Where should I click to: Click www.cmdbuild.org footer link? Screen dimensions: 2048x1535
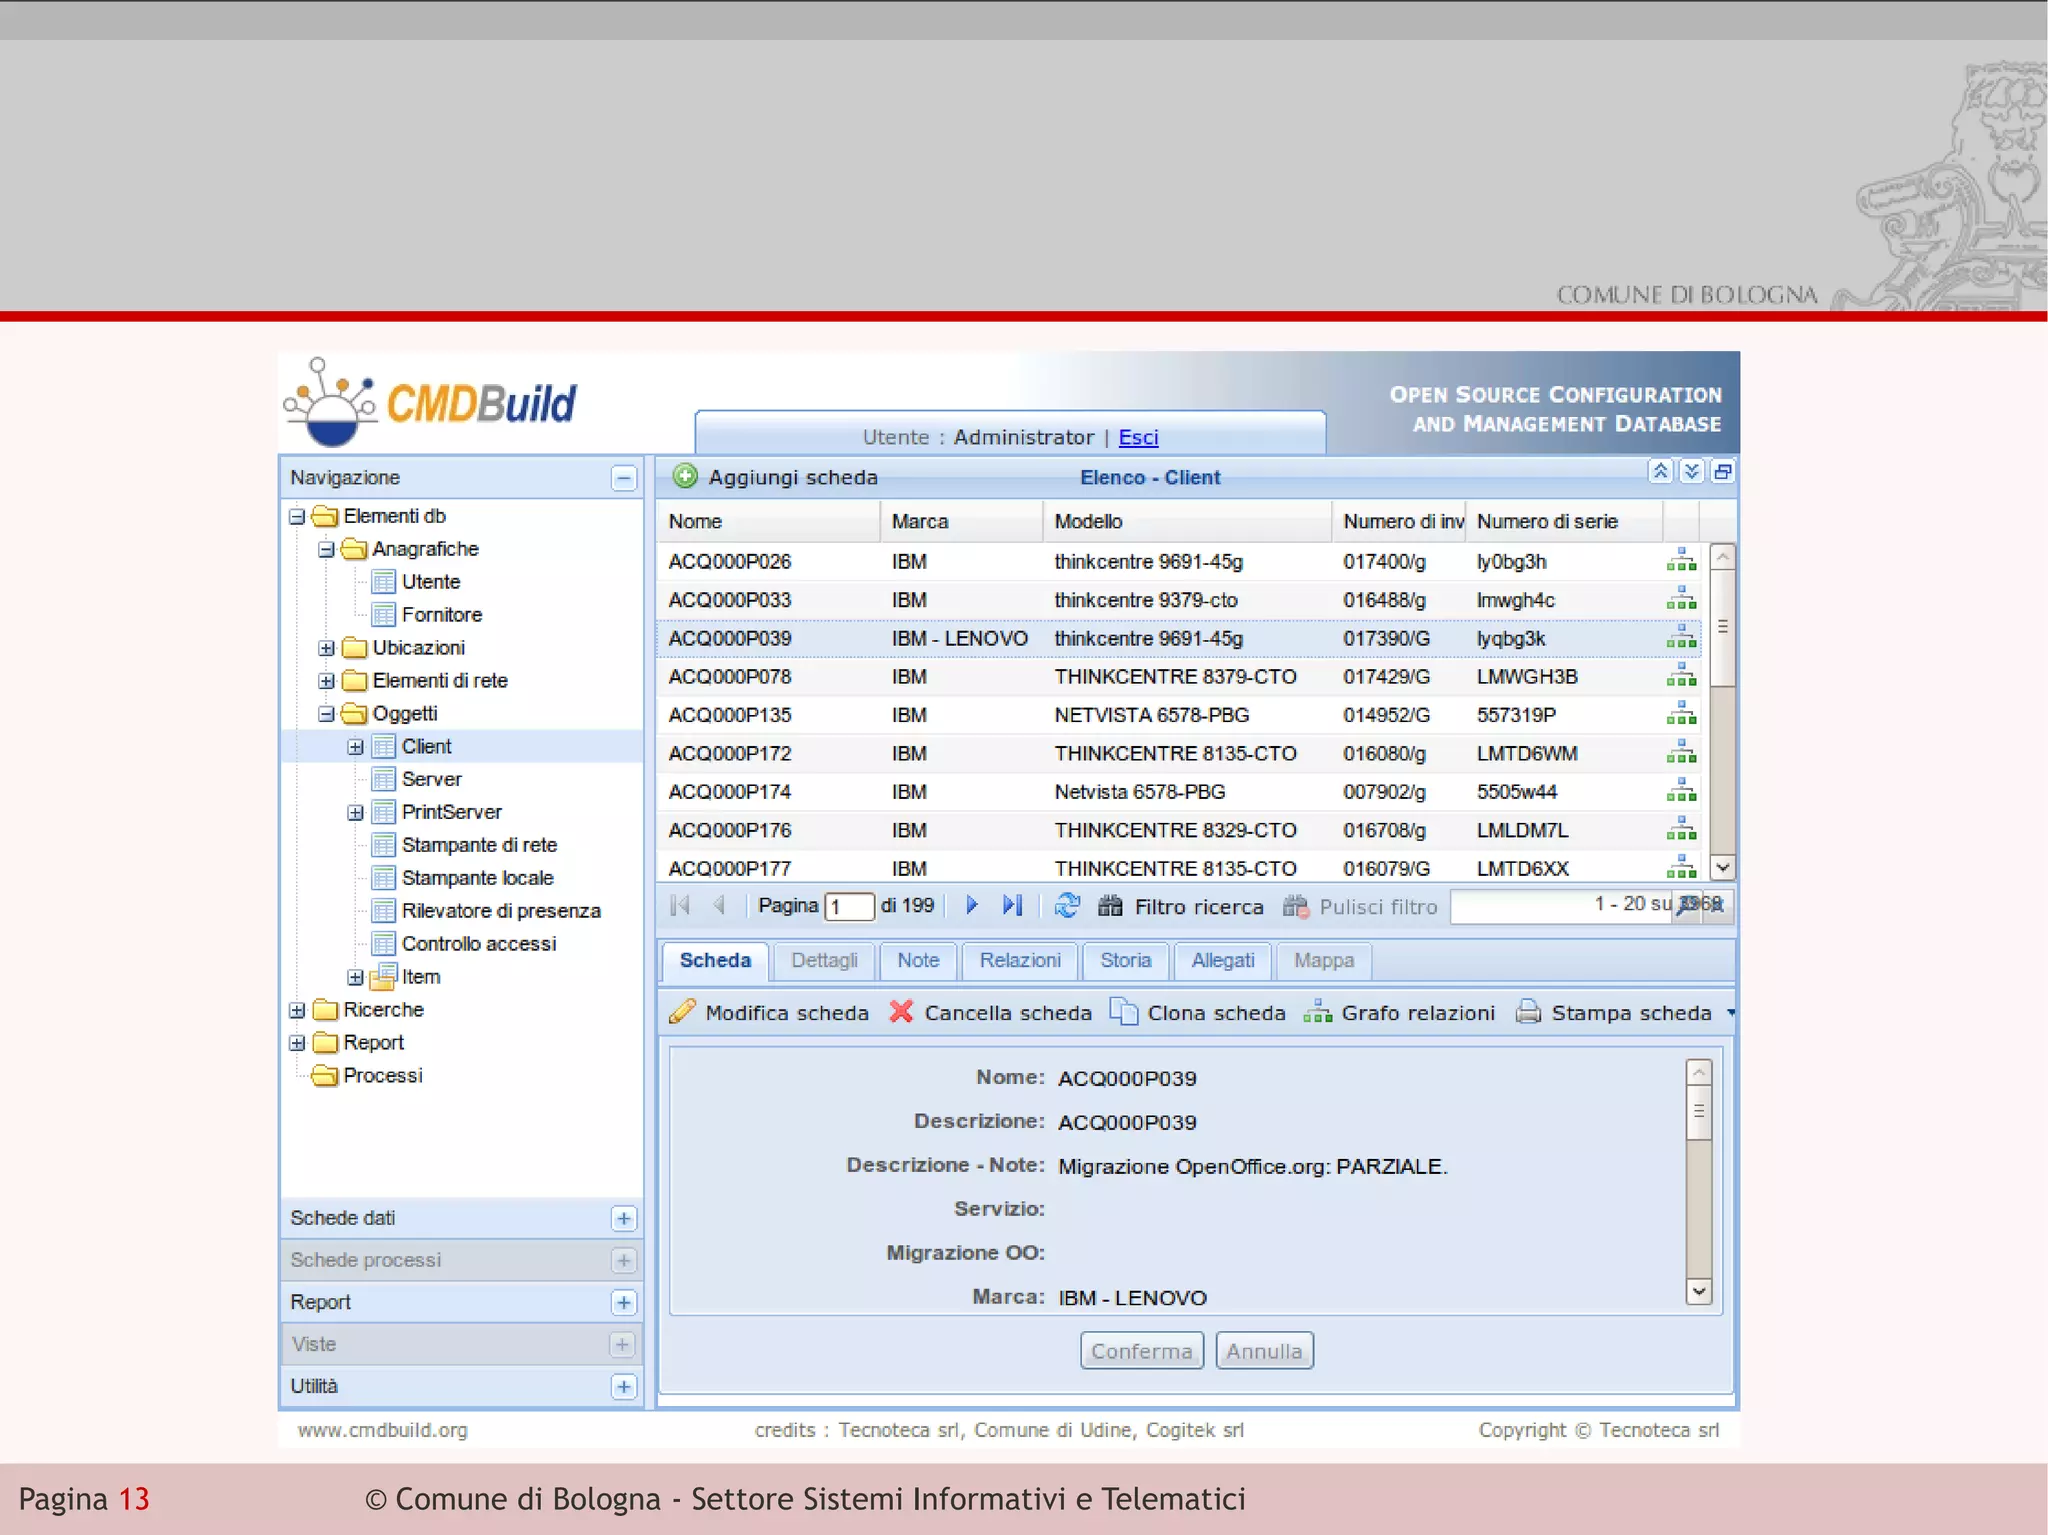tap(382, 1430)
